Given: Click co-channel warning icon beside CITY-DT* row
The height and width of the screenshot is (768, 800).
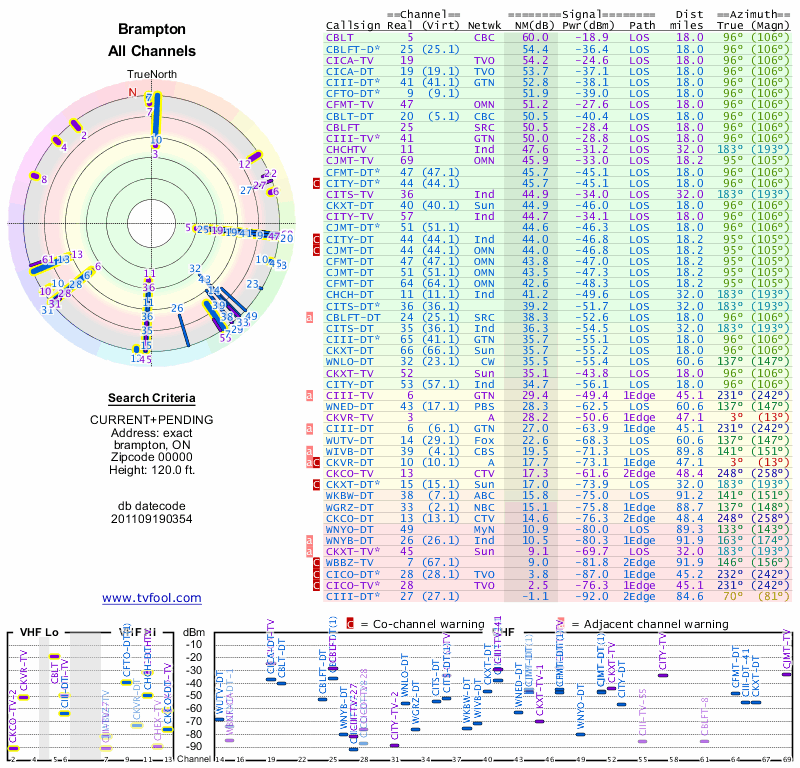Looking at the screenshot, I should pyautogui.click(x=316, y=183).
